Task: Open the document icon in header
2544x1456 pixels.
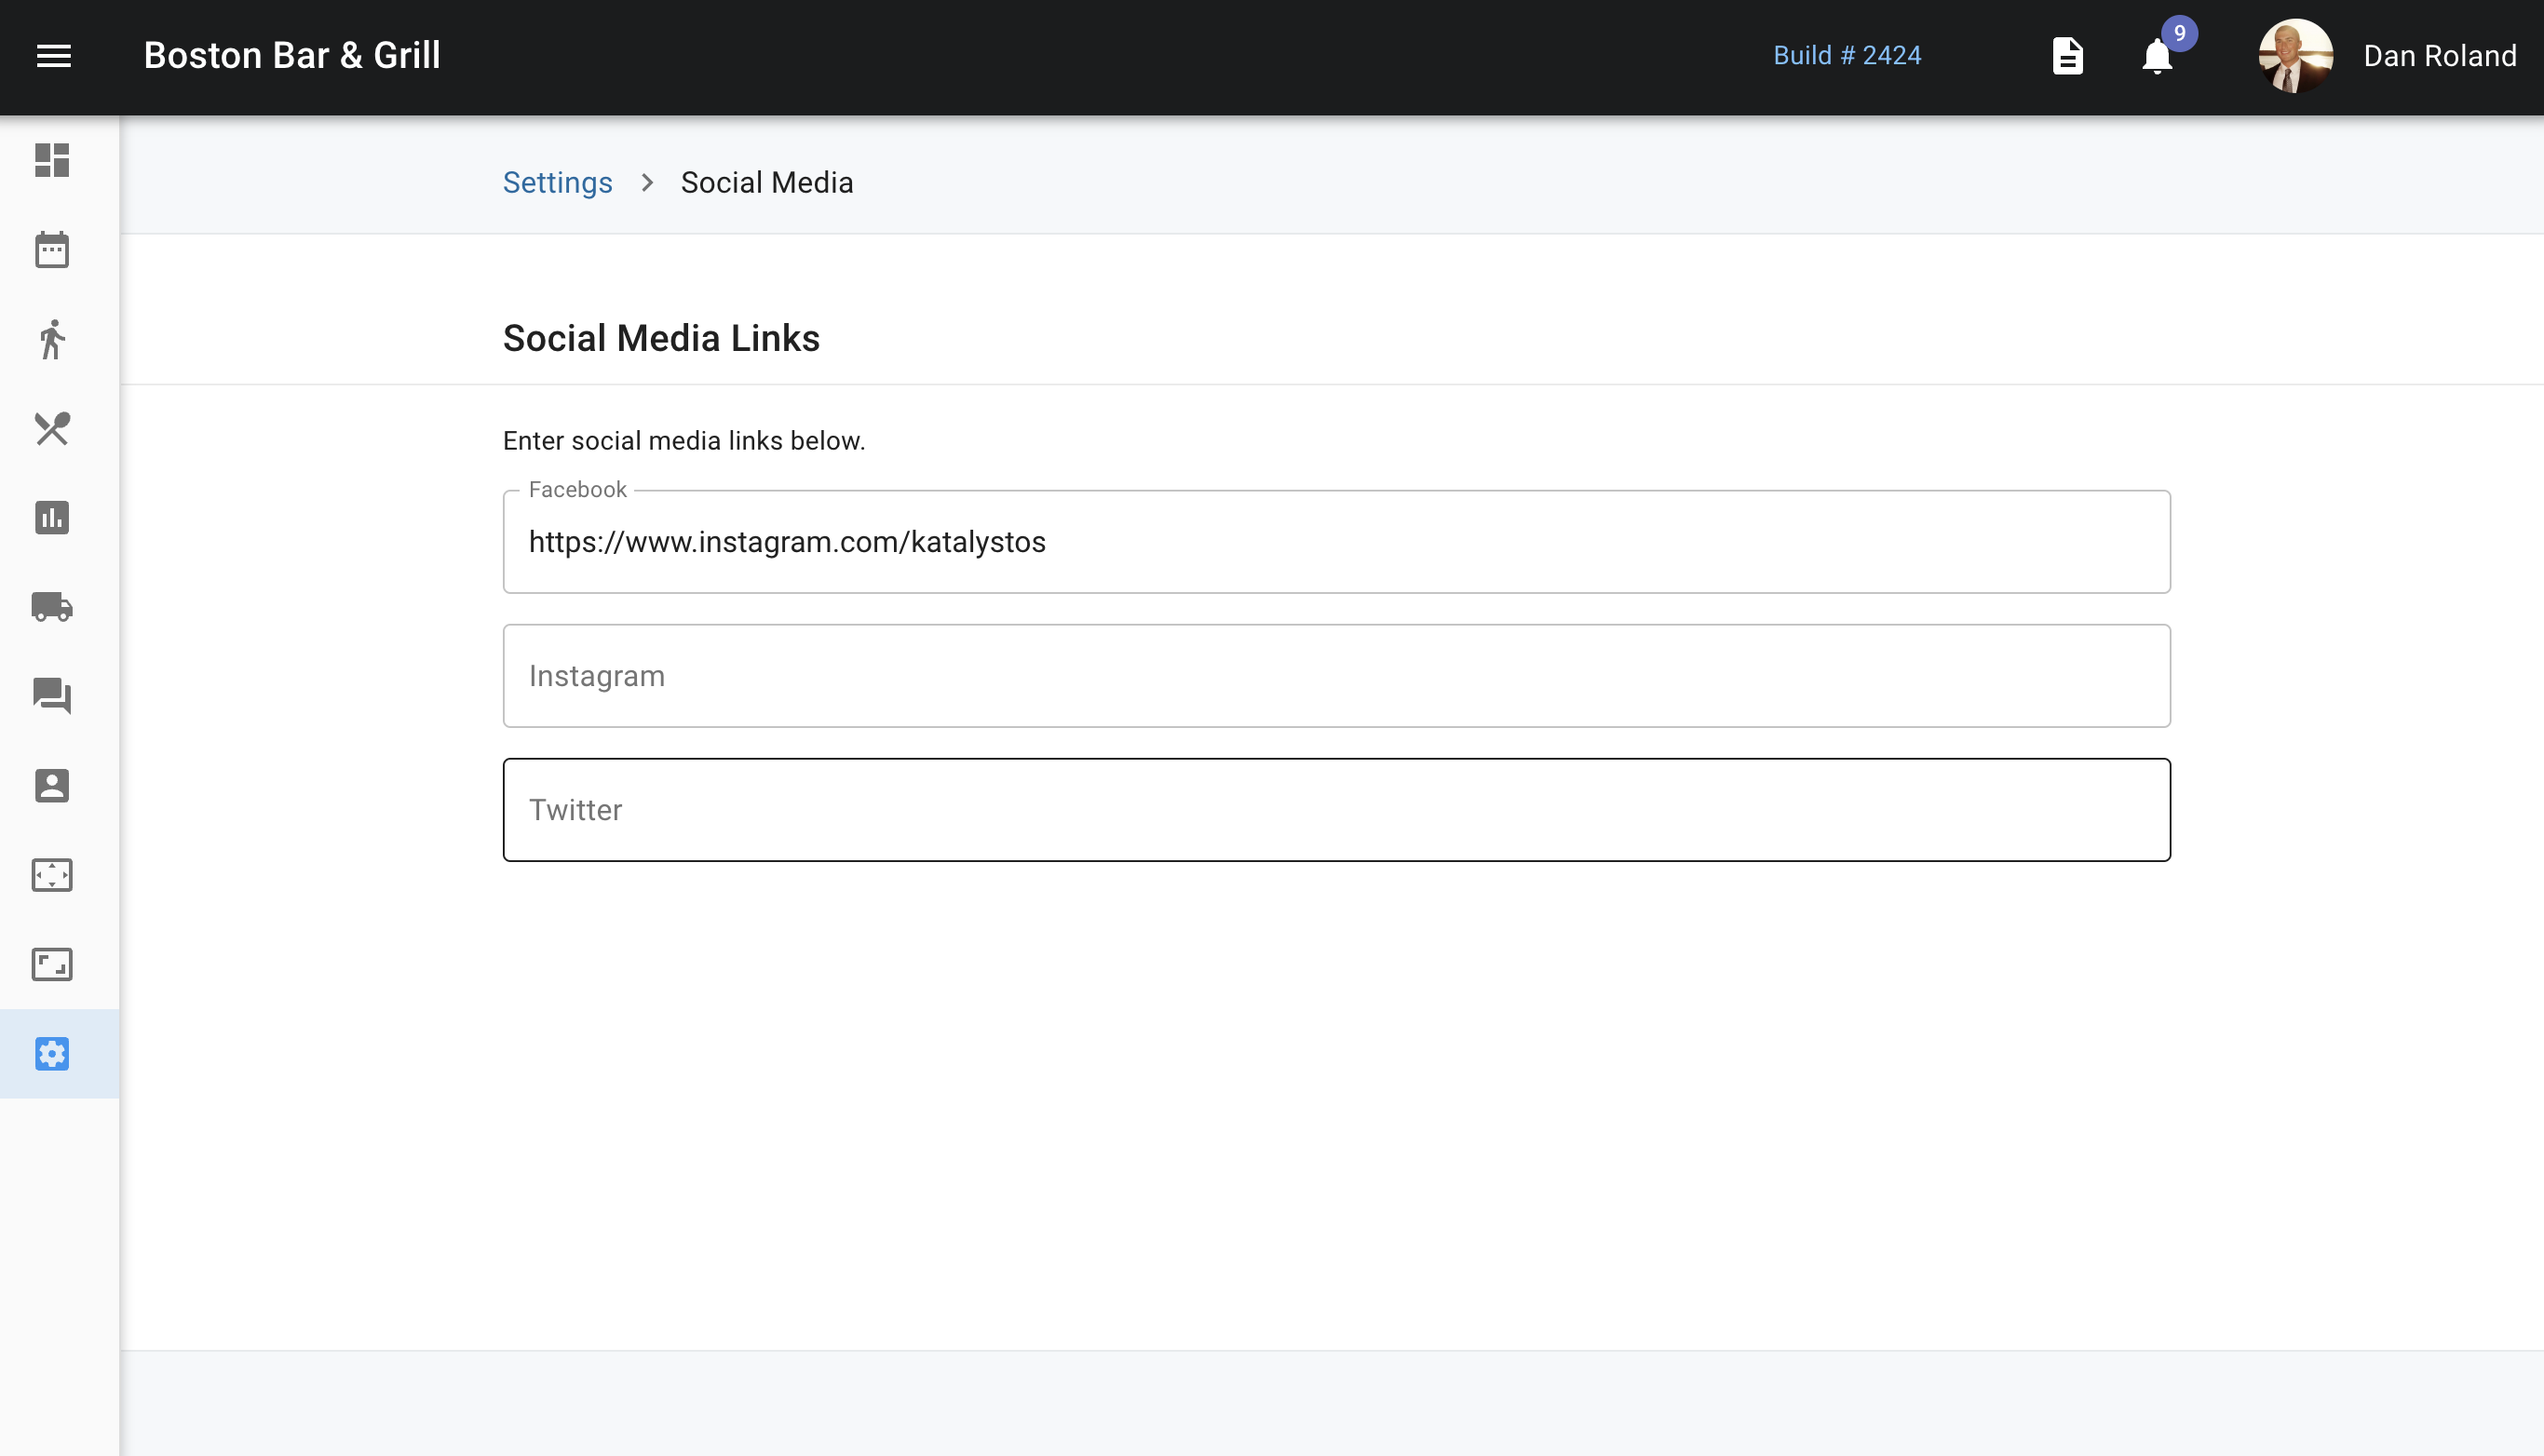Action: [x=2067, y=56]
